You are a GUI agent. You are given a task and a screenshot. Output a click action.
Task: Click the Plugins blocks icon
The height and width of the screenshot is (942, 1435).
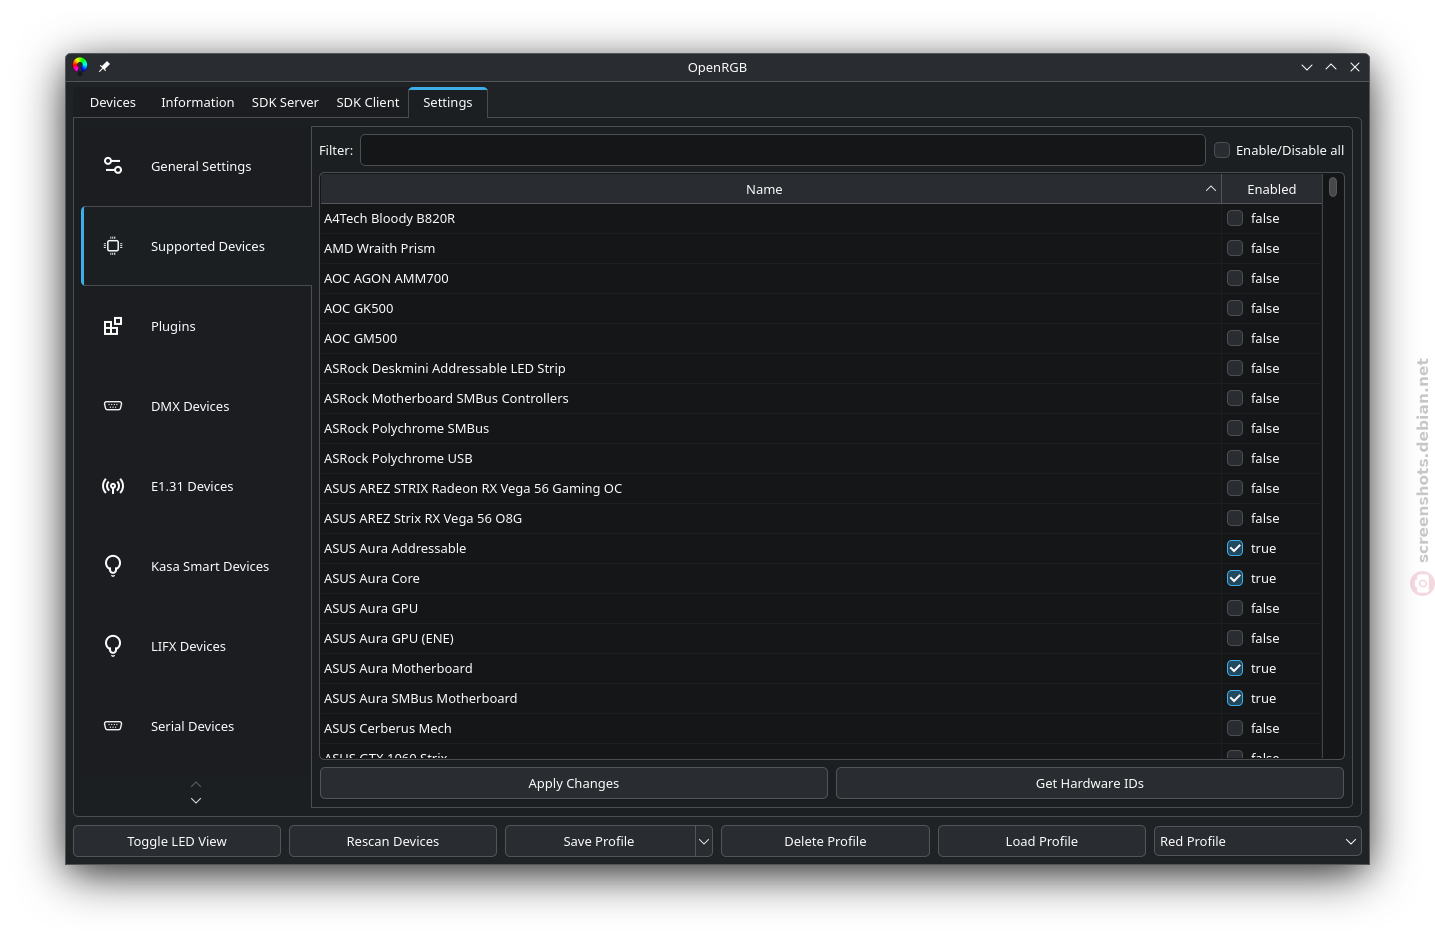[x=113, y=326]
